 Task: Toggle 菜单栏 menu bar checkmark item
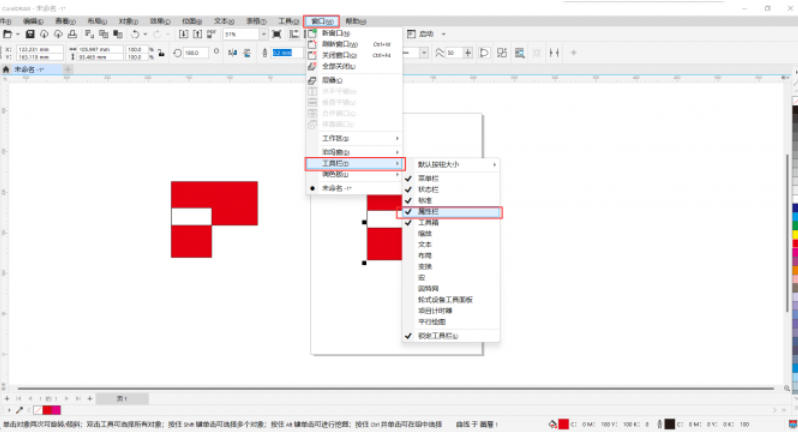point(451,179)
